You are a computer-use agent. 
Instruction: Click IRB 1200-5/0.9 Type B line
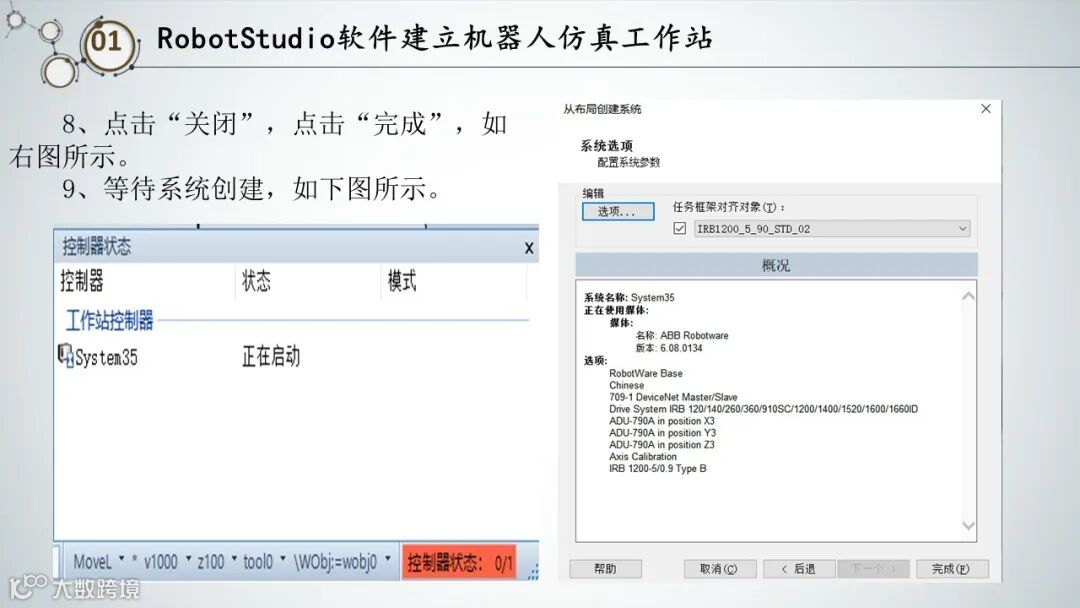point(658,468)
